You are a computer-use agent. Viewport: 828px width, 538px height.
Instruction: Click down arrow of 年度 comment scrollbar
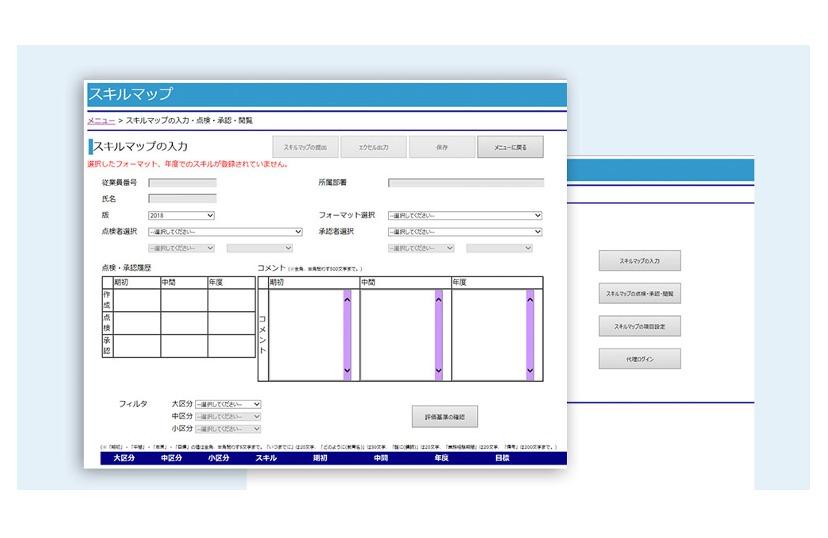pyautogui.click(x=530, y=372)
